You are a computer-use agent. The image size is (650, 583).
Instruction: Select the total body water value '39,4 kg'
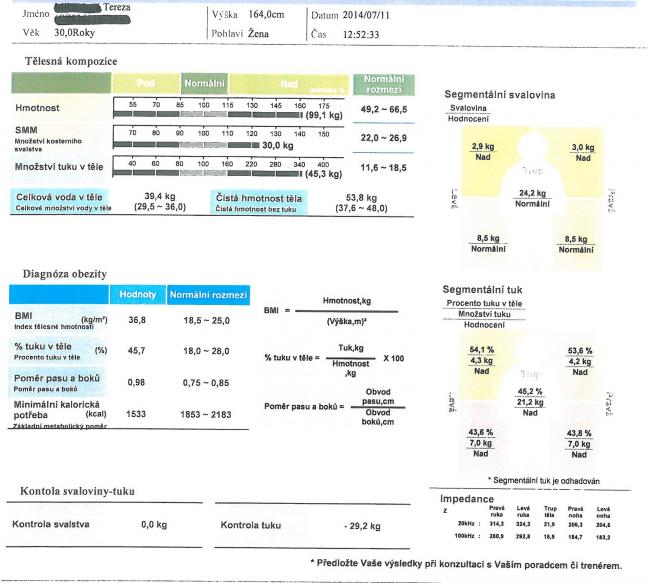tap(160, 196)
